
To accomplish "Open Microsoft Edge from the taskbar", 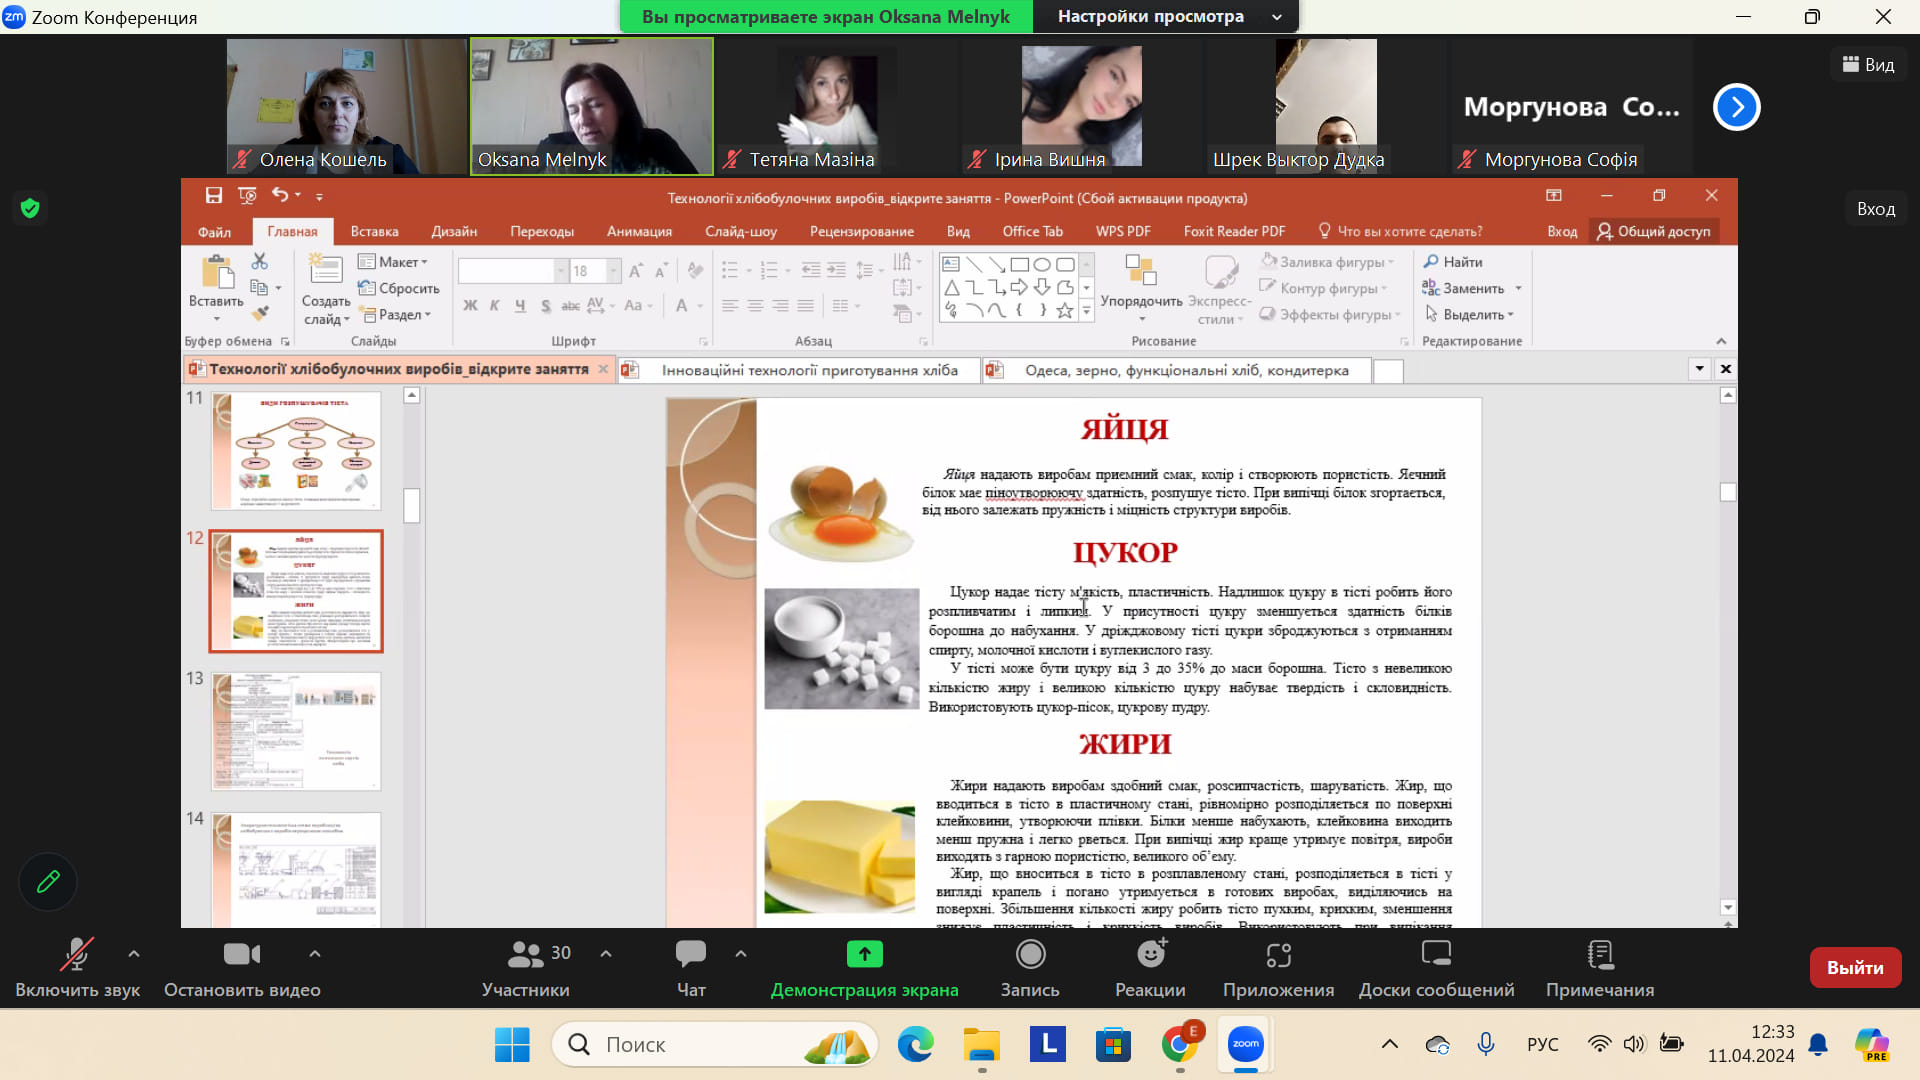I will [915, 1045].
